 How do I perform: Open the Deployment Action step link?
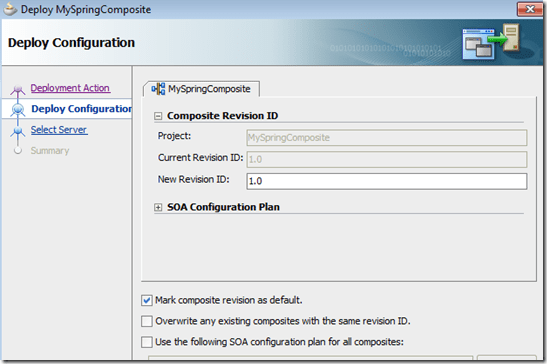[x=70, y=88]
